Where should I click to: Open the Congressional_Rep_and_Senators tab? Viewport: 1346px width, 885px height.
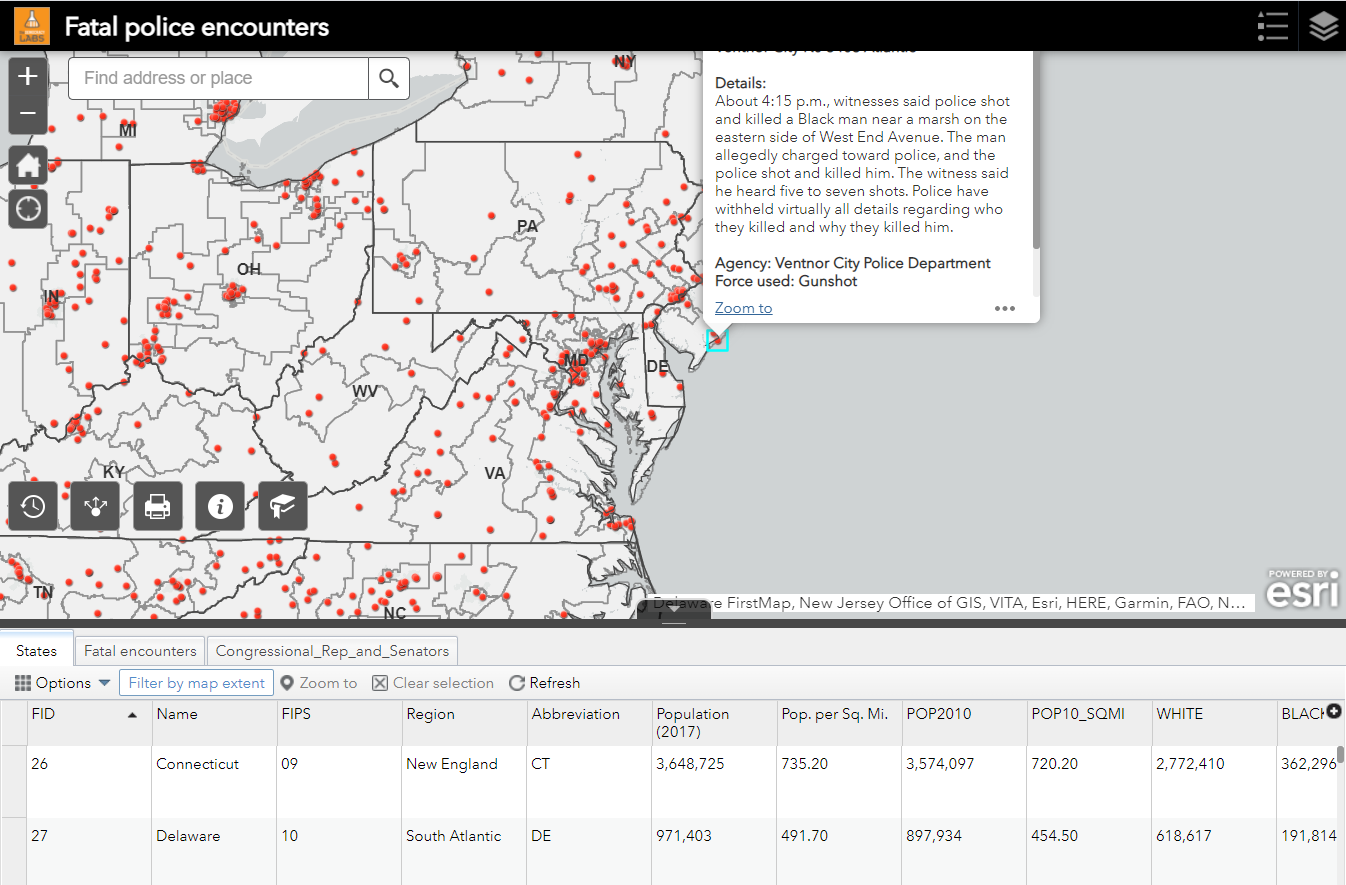pos(332,650)
